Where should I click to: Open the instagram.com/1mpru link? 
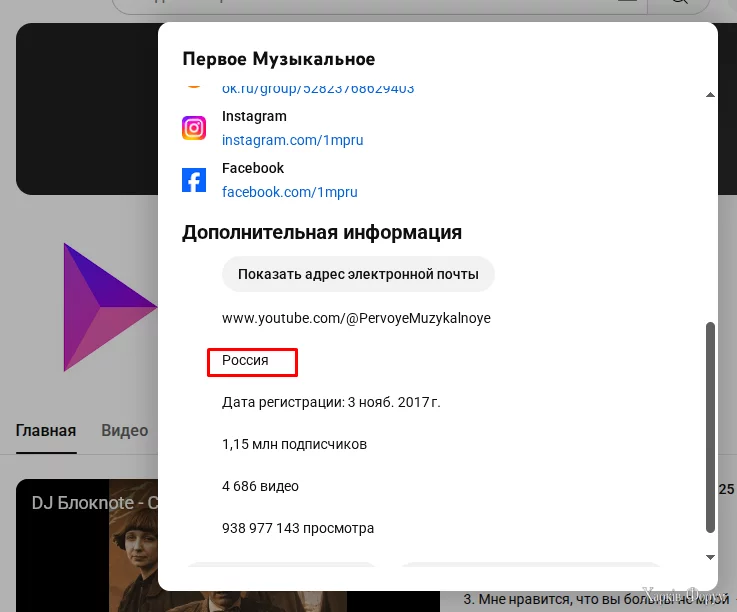(x=292, y=140)
